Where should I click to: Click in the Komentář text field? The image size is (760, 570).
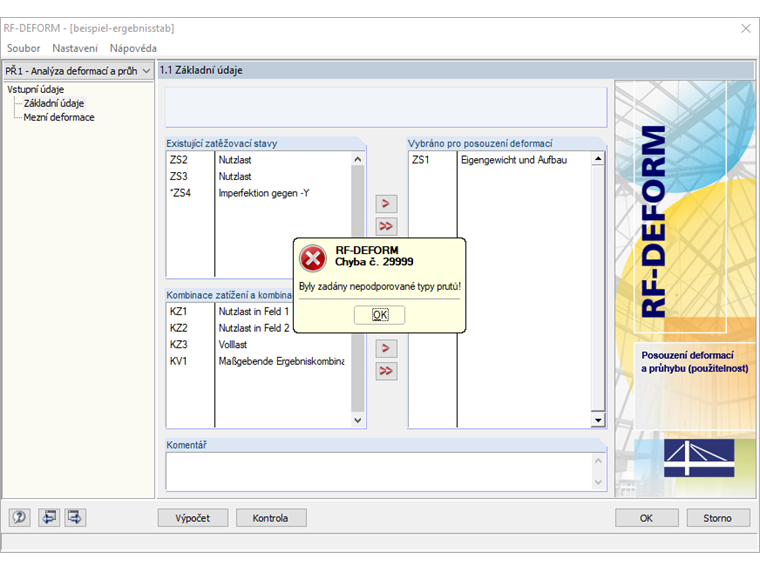[380, 471]
